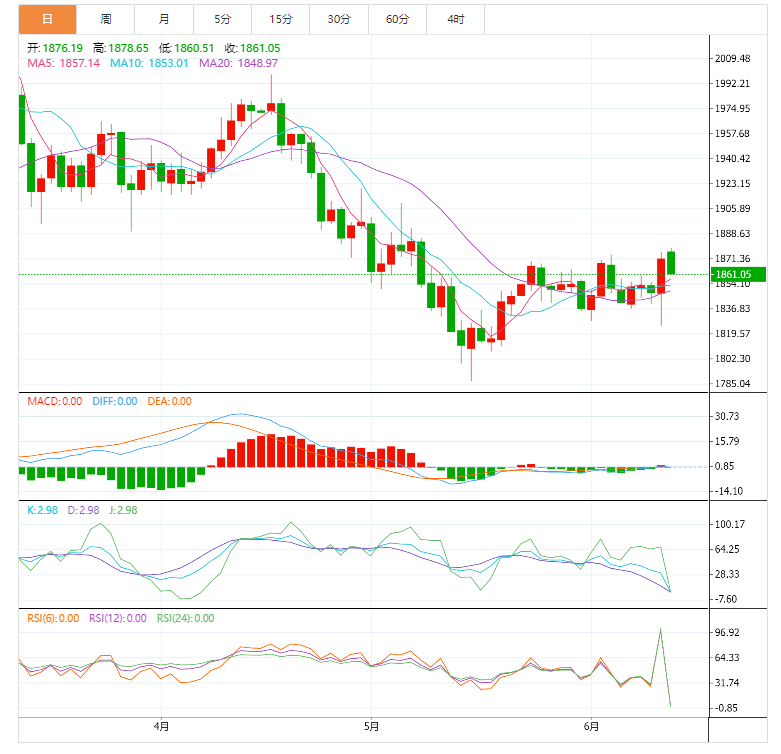Screen dimensions: 781x754
Task: Open the 4时 timeframe tab
Action: pyautogui.click(x=456, y=19)
